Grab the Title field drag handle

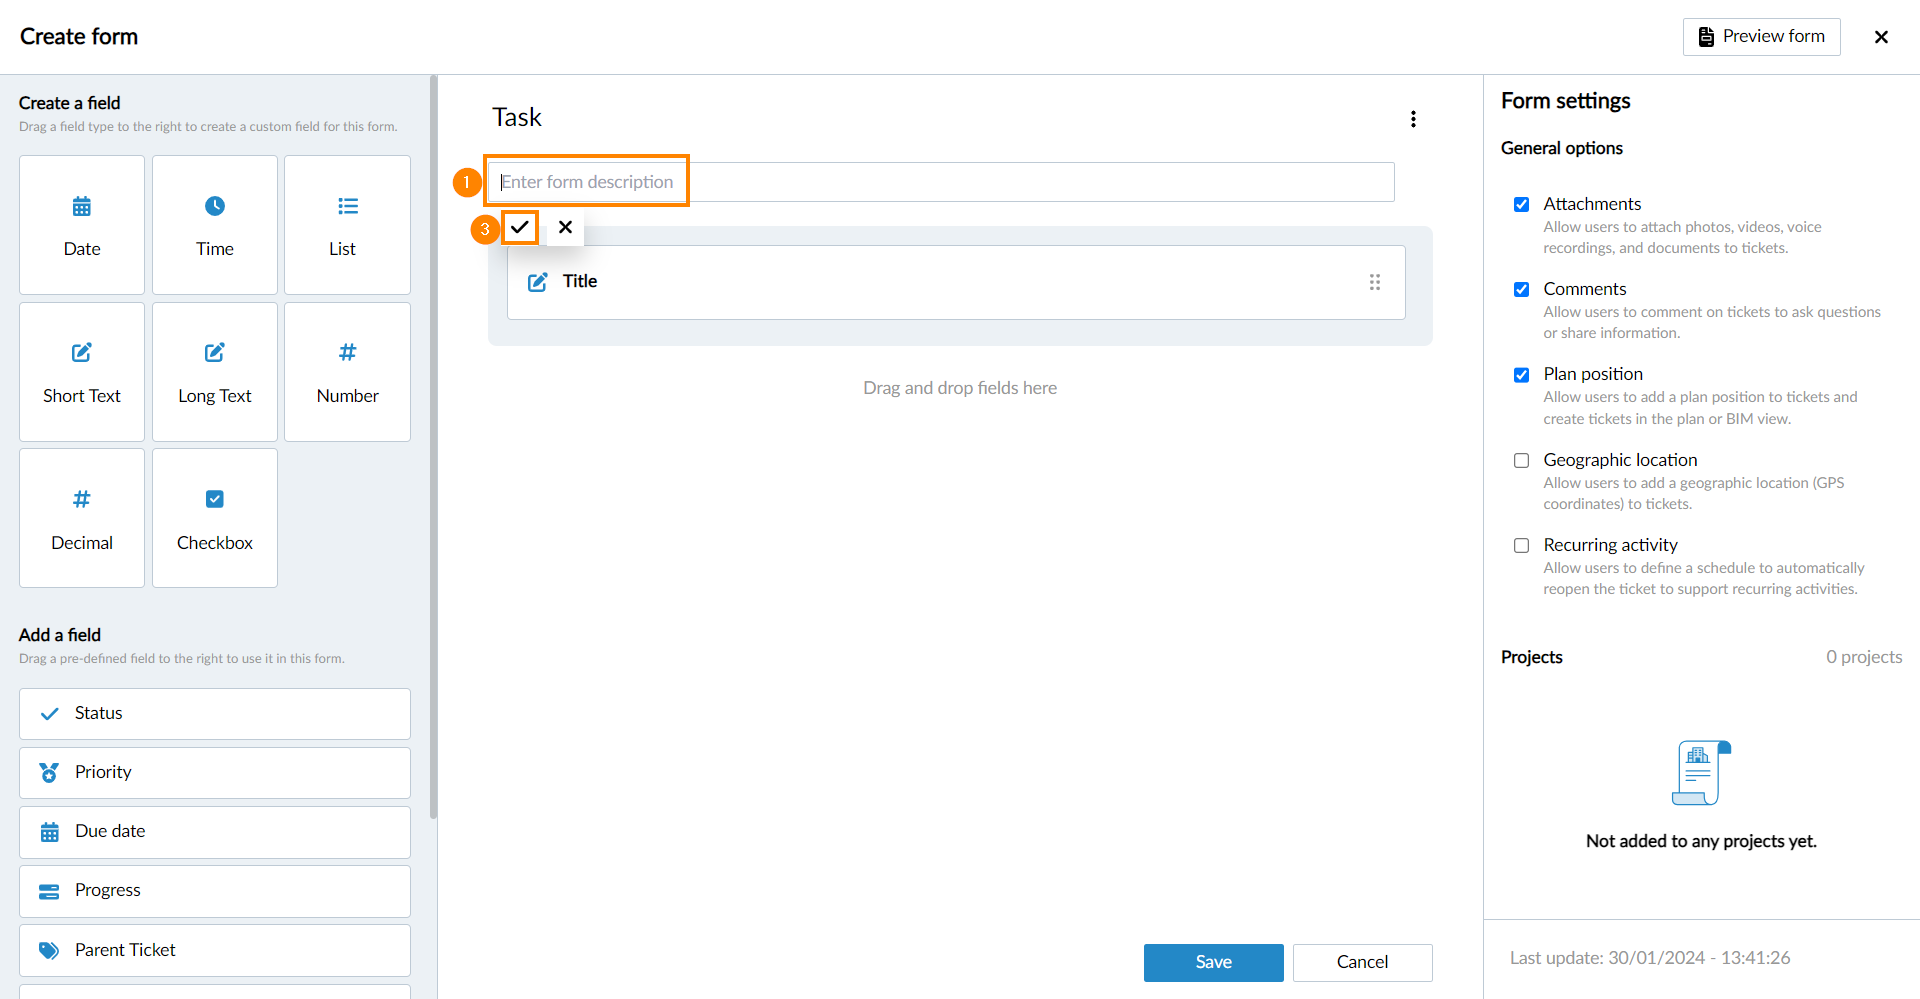(x=1375, y=282)
